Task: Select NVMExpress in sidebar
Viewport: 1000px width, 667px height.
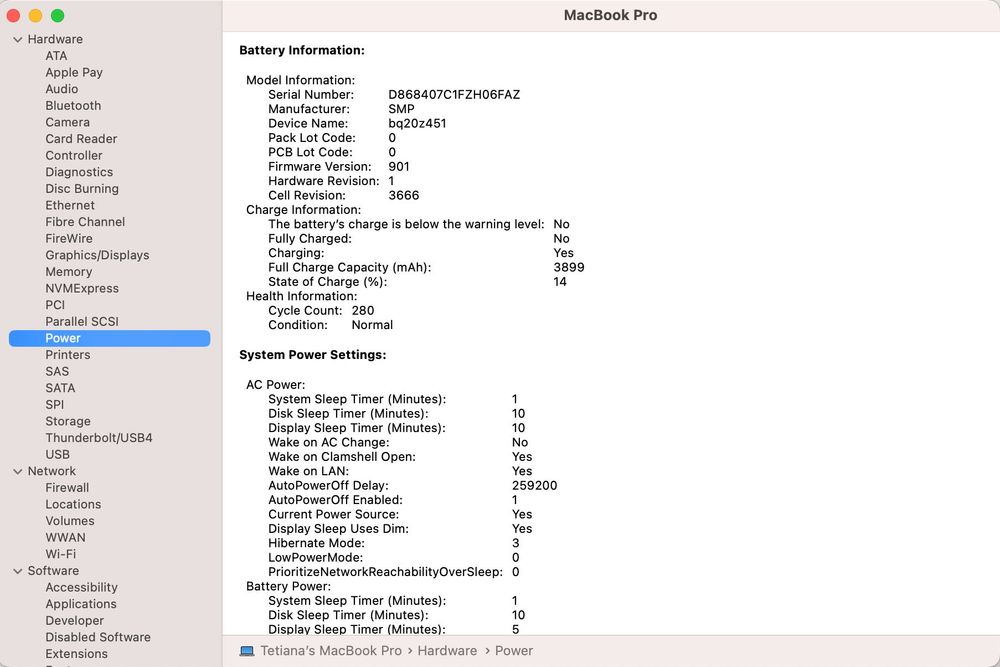Action: [x=82, y=288]
